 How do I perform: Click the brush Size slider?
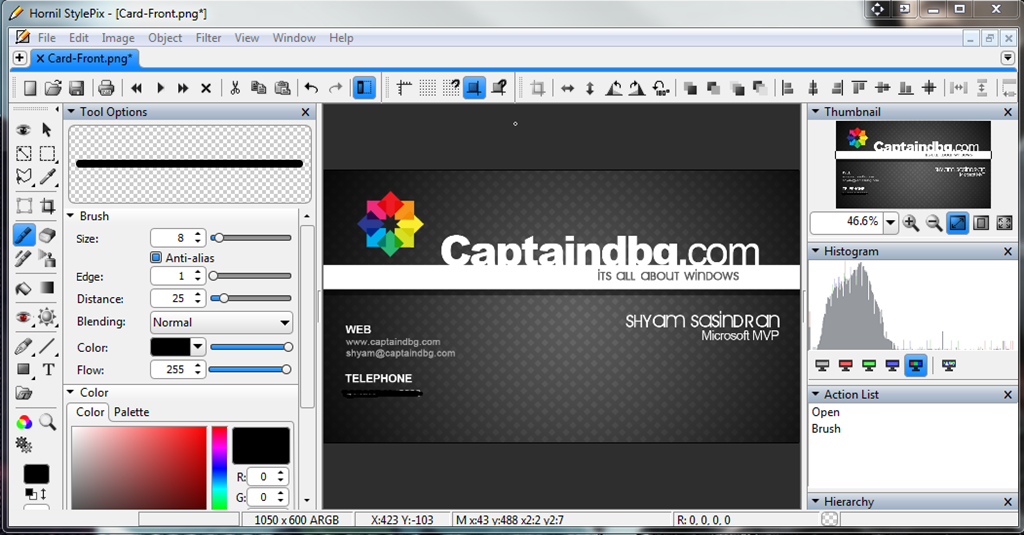[251, 238]
